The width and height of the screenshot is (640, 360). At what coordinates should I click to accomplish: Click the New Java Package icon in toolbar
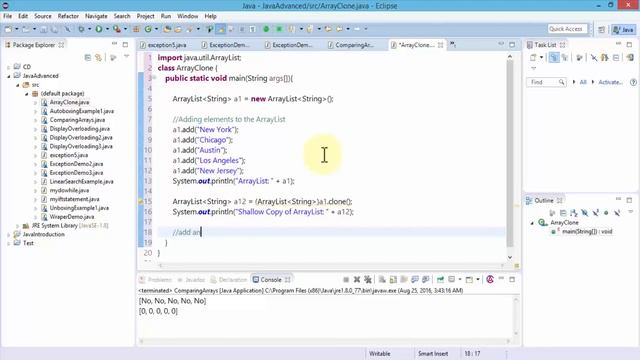[136, 29]
